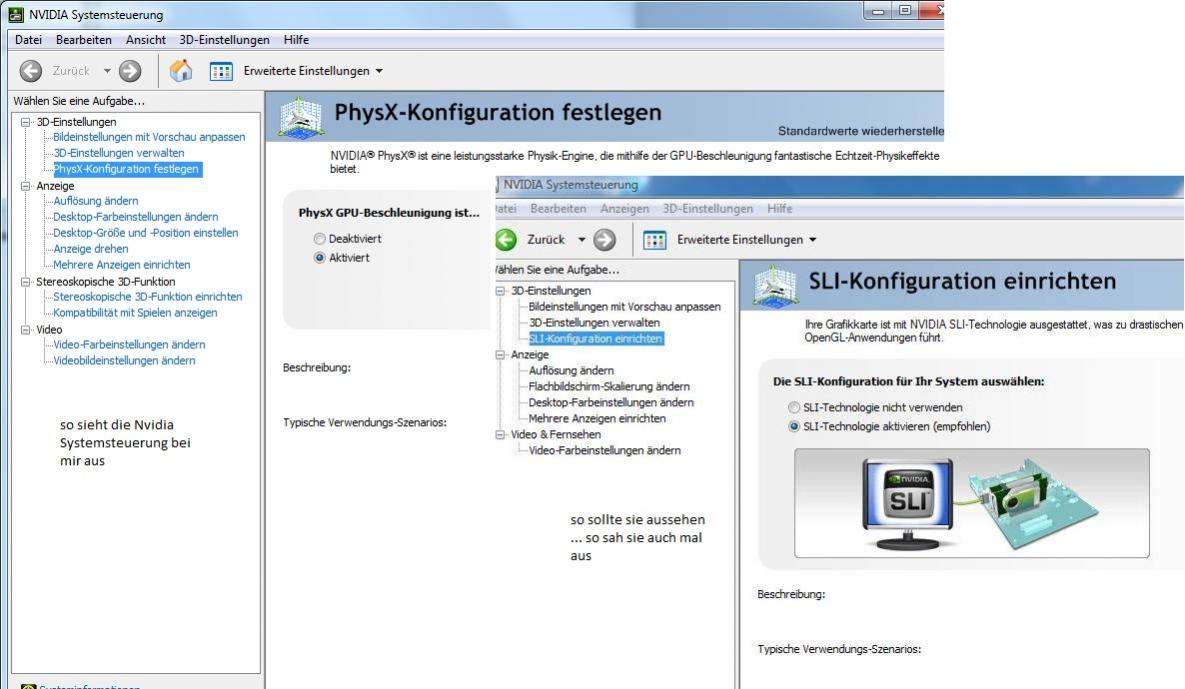Click the forward arrow in the SLI window toolbar
This screenshot has width=1185, height=689.
(x=605, y=239)
